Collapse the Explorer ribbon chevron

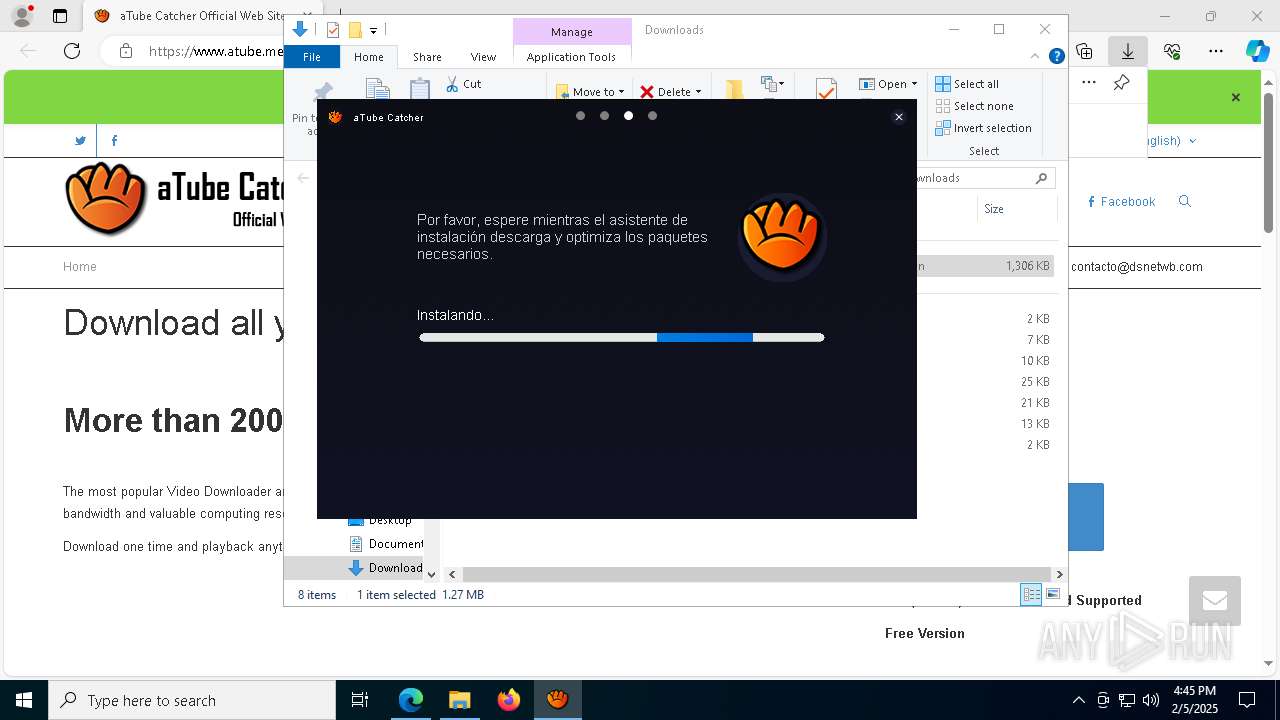click(x=1035, y=56)
